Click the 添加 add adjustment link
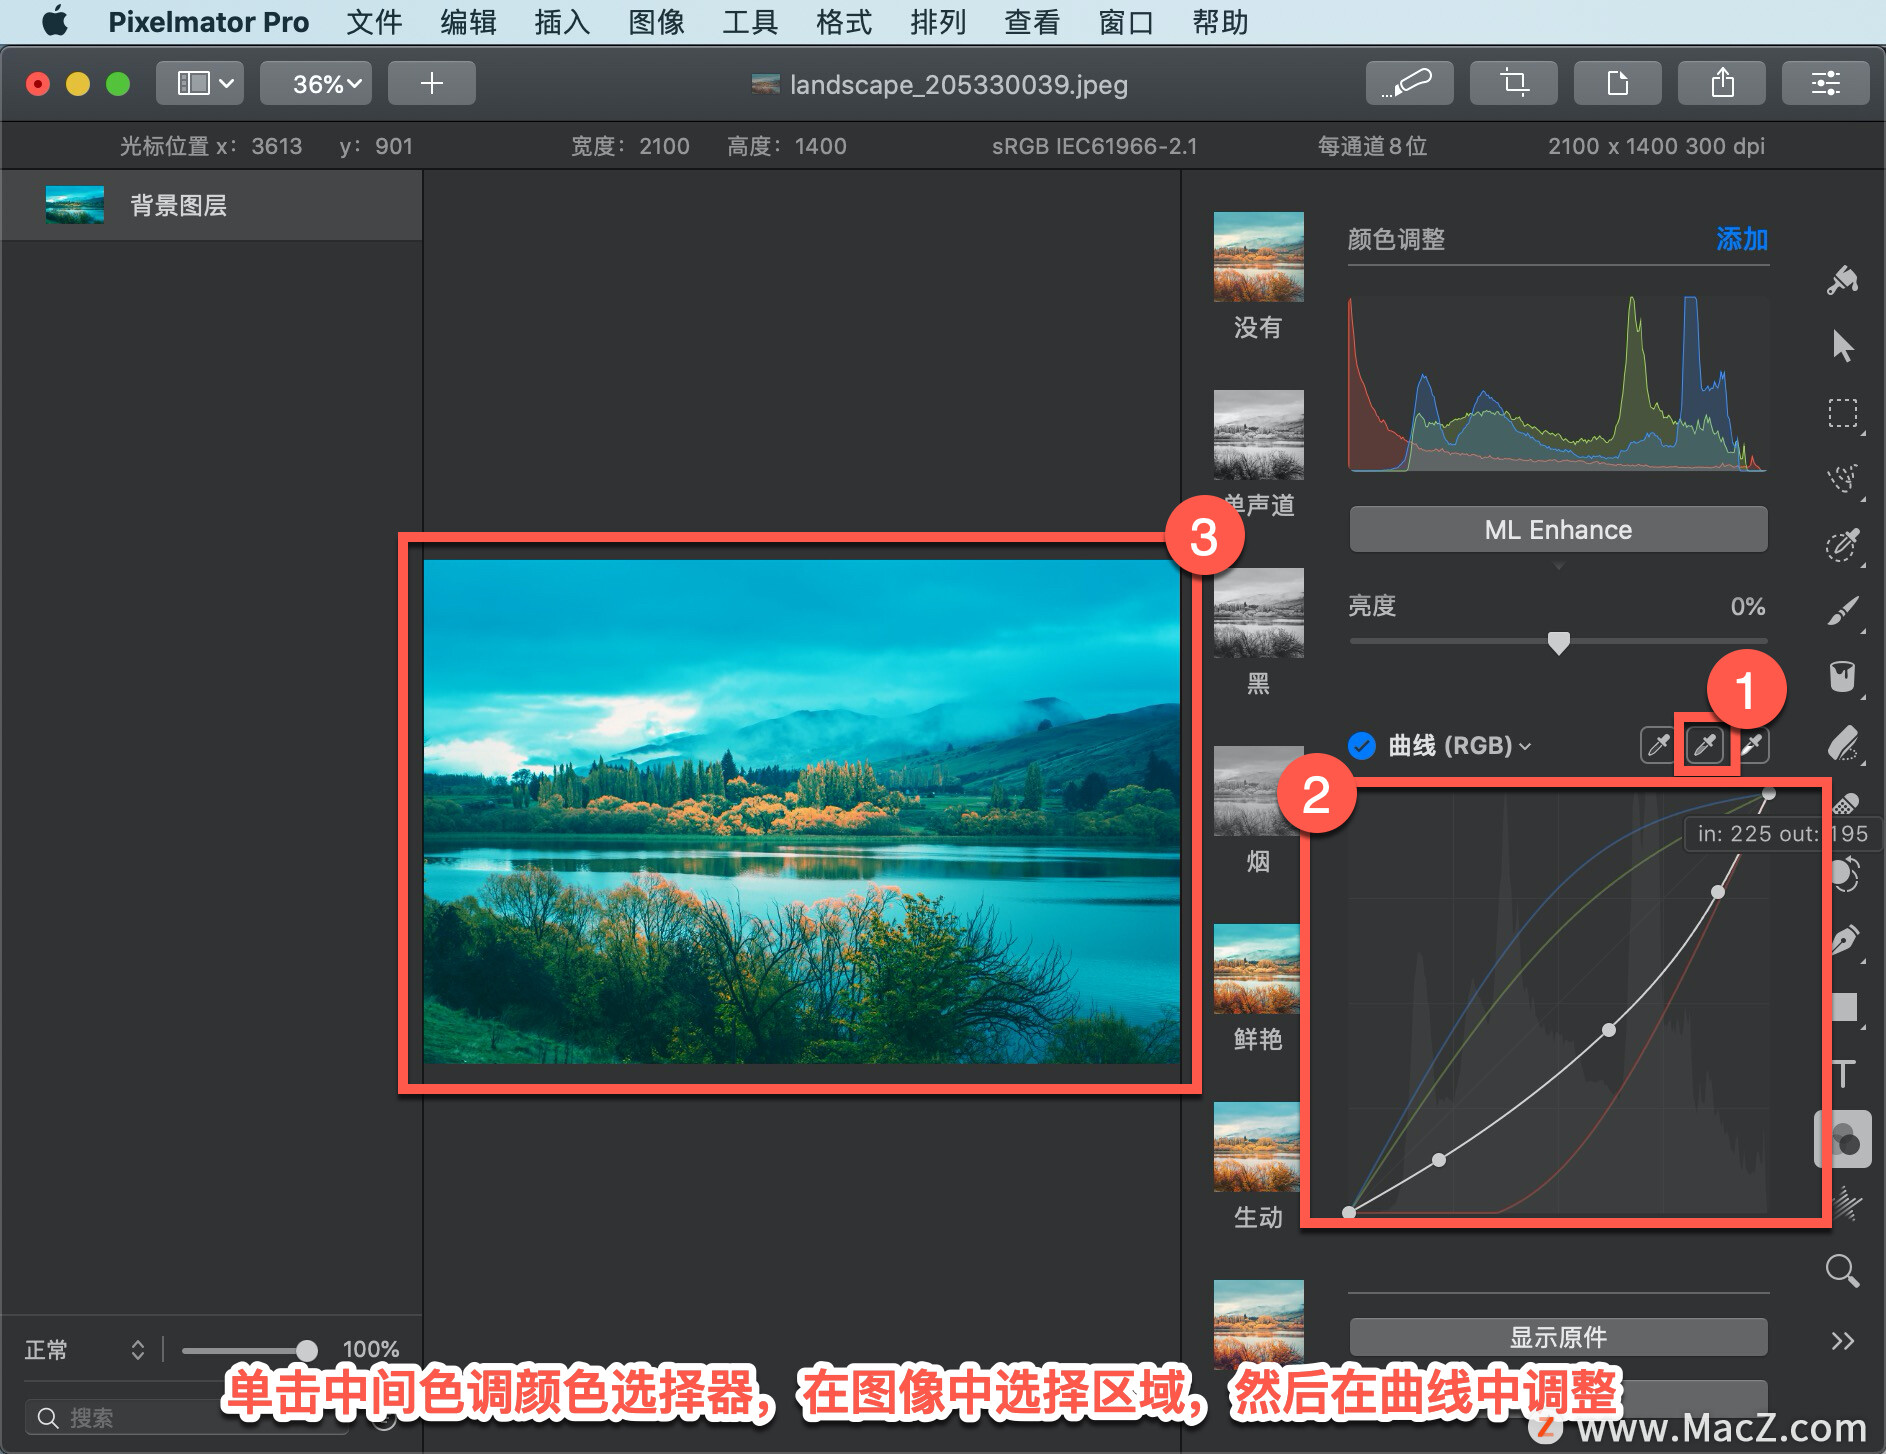The width and height of the screenshot is (1886, 1454). click(x=1742, y=239)
